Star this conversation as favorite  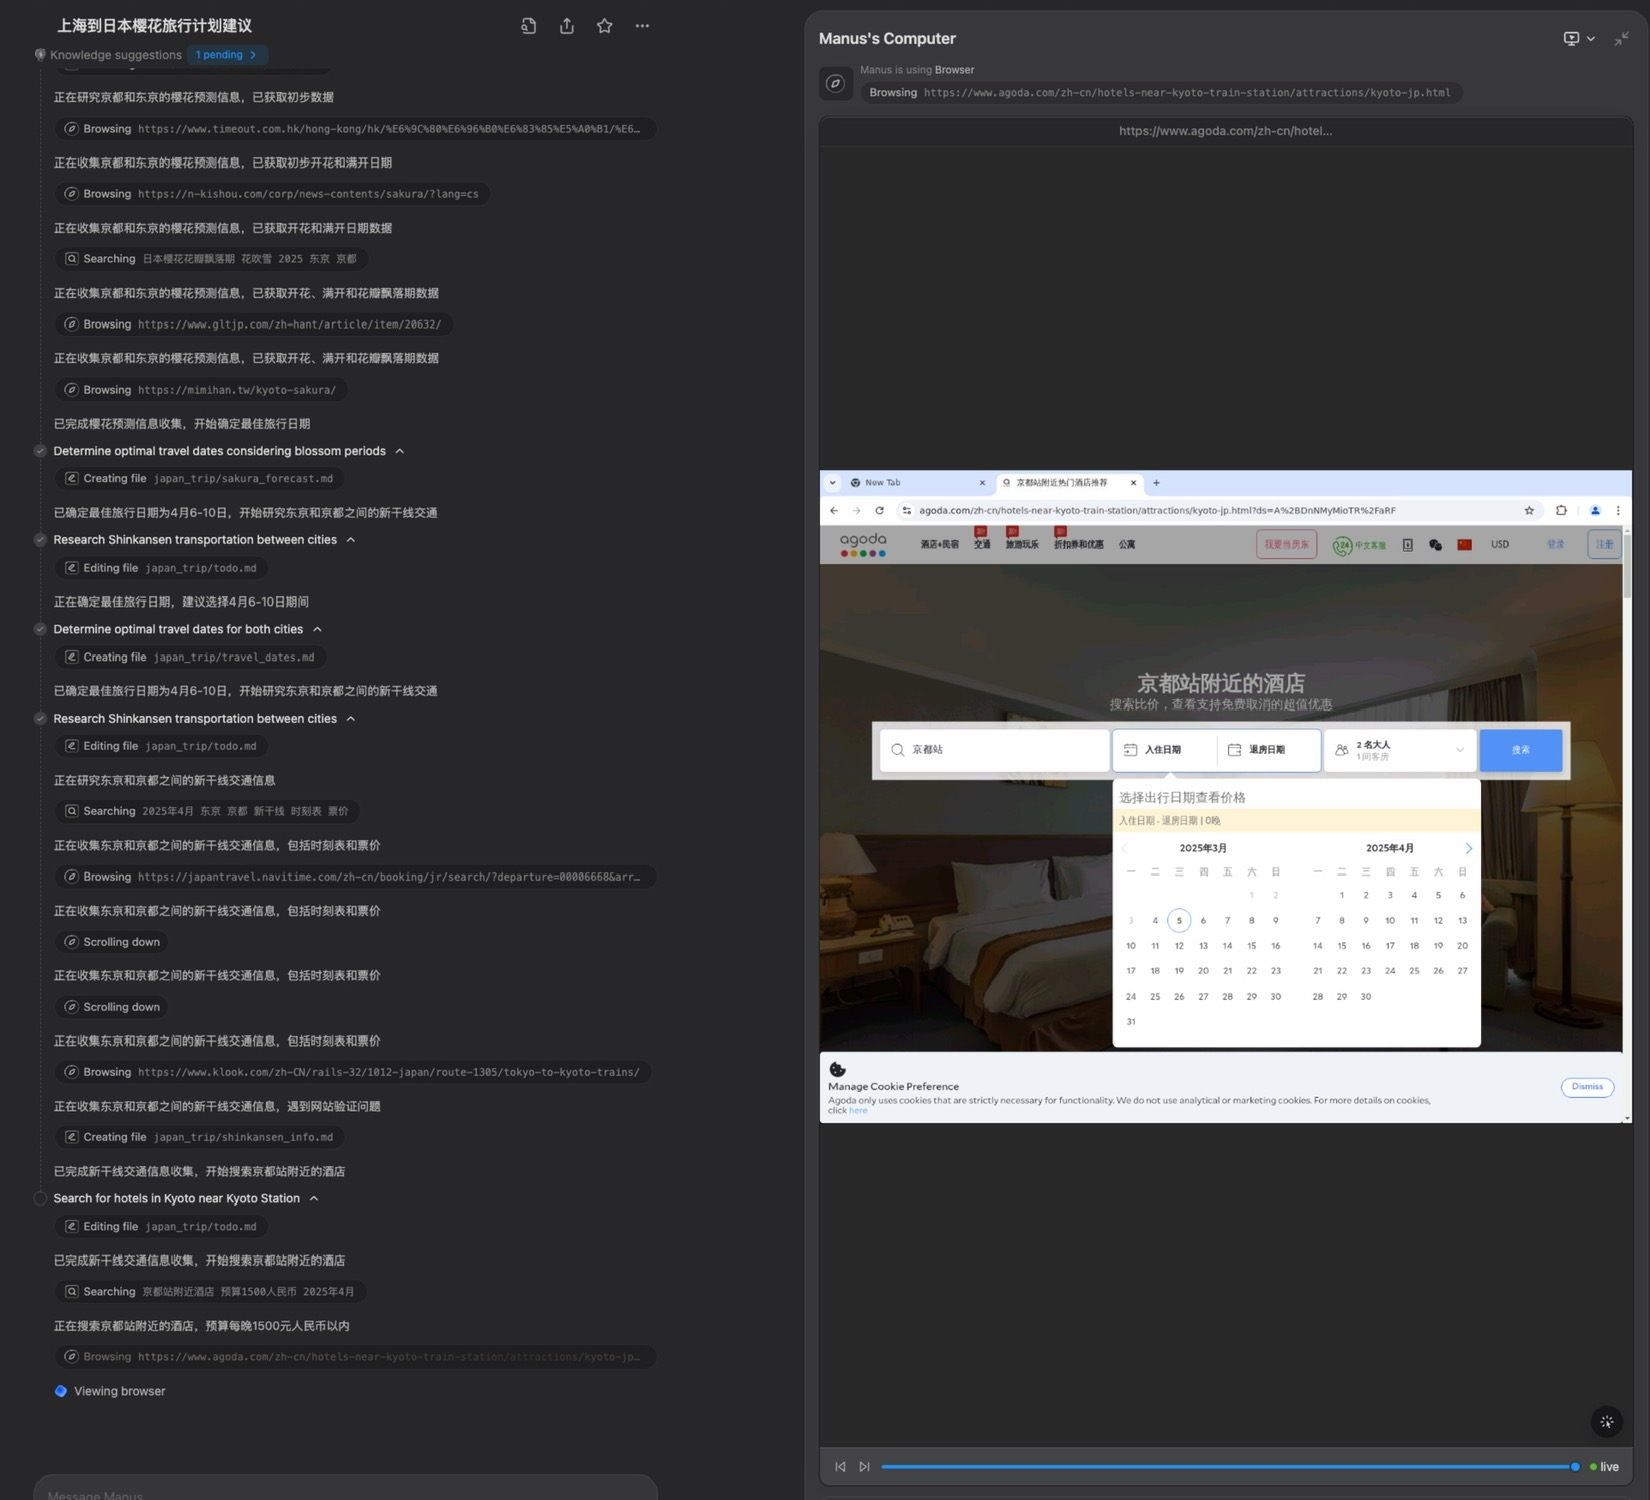point(604,26)
